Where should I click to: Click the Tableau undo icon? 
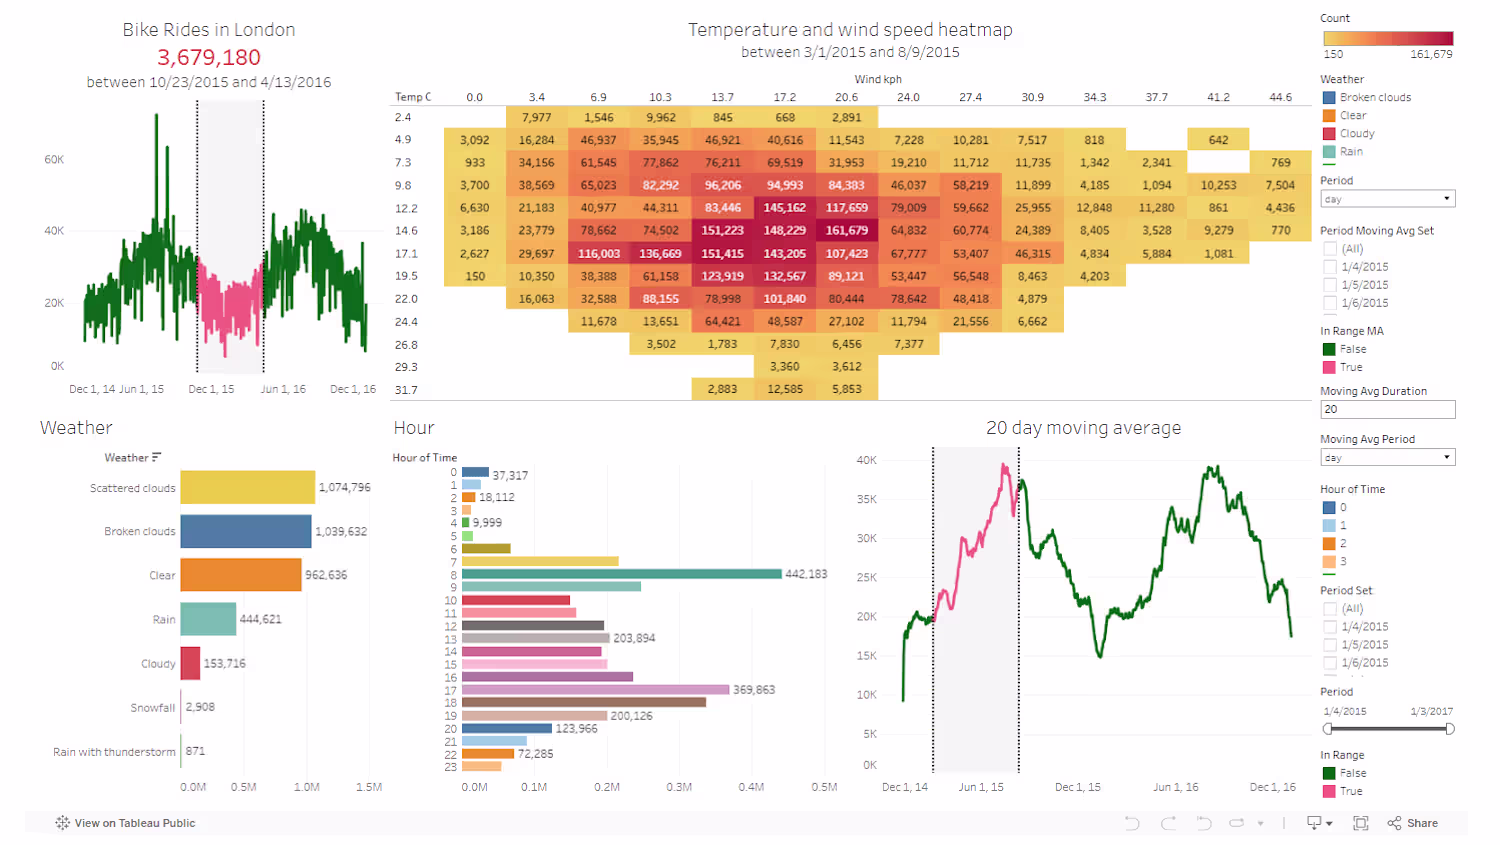coord(1132,823)
